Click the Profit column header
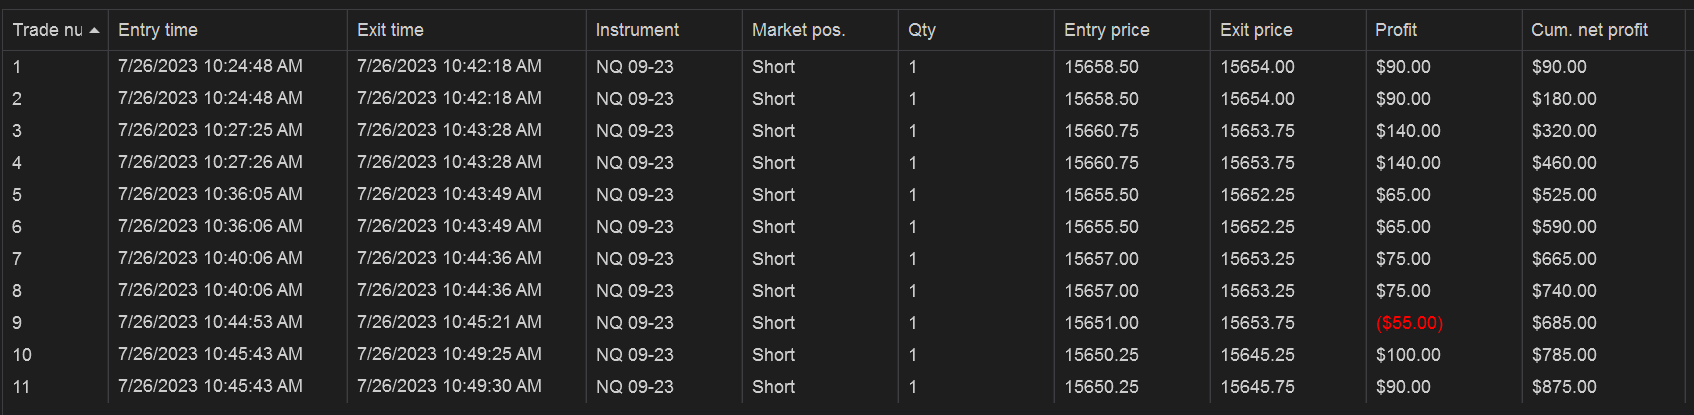1694x415 pixels. coord(1443,30)
